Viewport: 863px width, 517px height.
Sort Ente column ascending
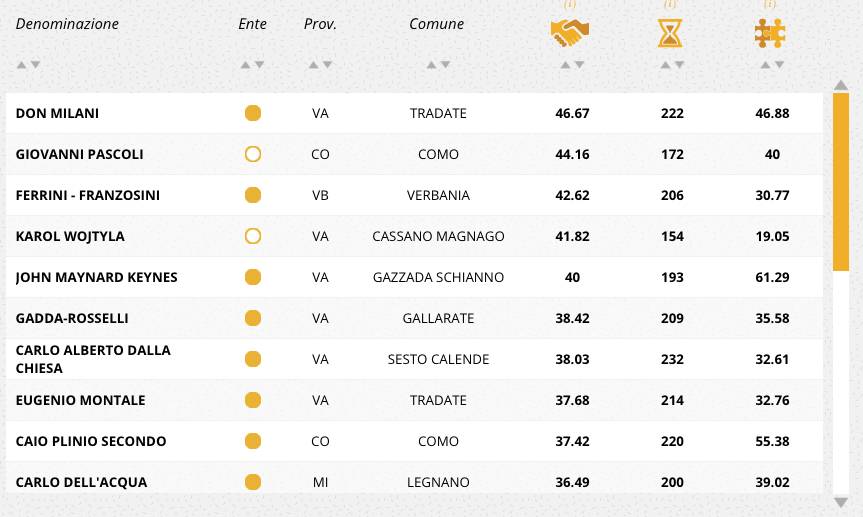245,65
